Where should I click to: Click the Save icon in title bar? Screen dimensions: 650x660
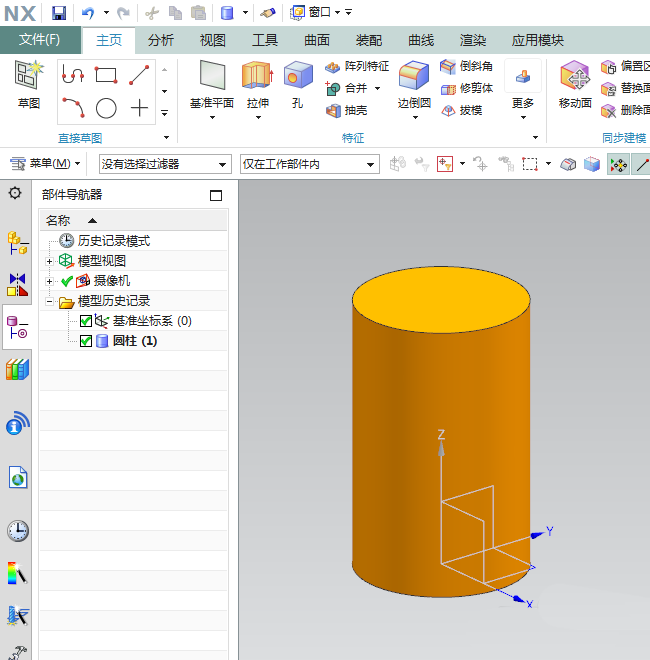[x=59, y=12]
